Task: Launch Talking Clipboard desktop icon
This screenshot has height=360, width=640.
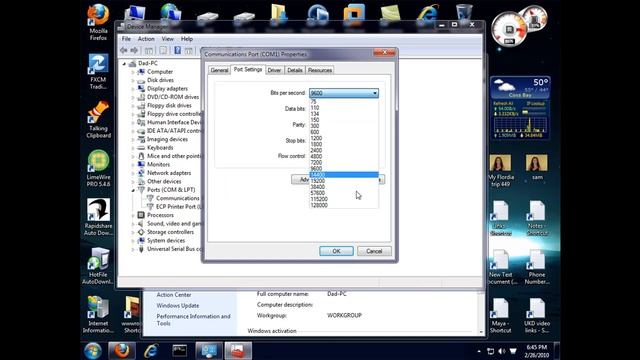Action: click(98, 120)
